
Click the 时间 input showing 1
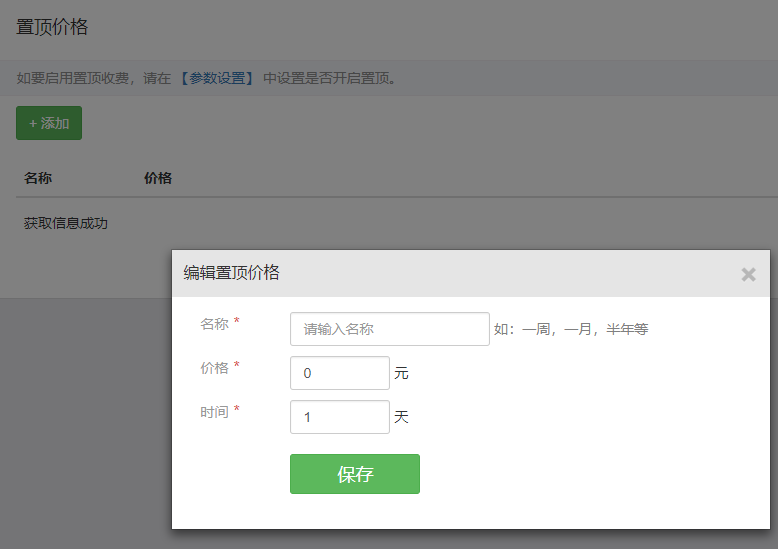339,417
